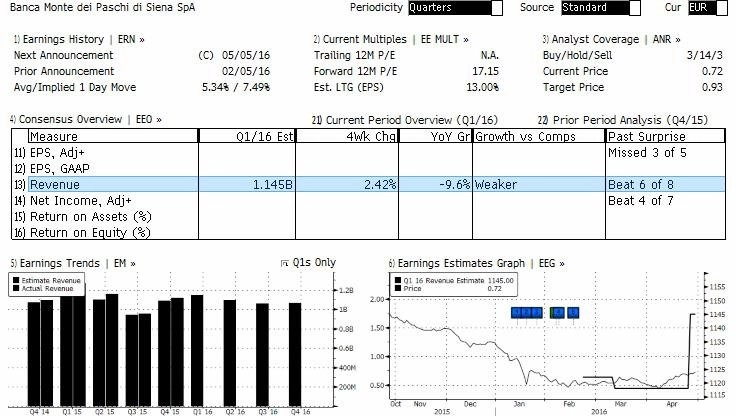Click the 4Wk Chg column header

(347, 136)
